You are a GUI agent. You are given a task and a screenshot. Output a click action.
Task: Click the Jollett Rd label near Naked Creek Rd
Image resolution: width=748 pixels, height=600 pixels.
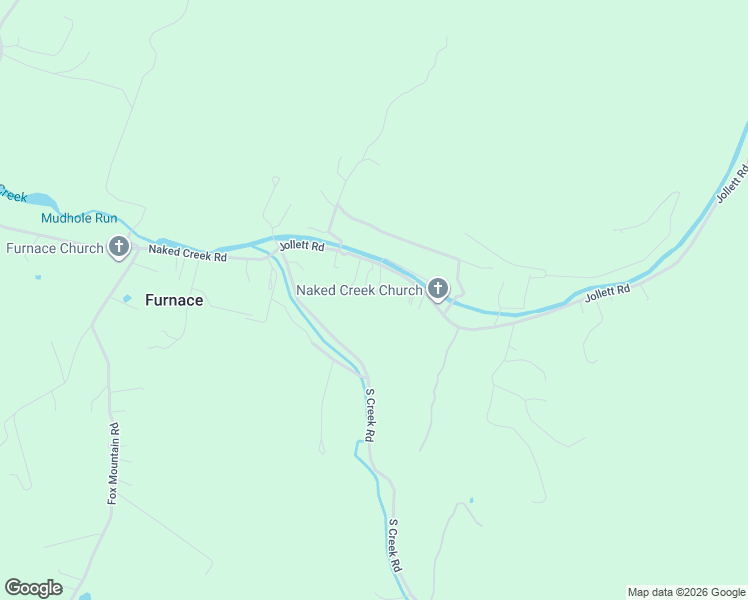pyautogui.click(x=302, y=246)
